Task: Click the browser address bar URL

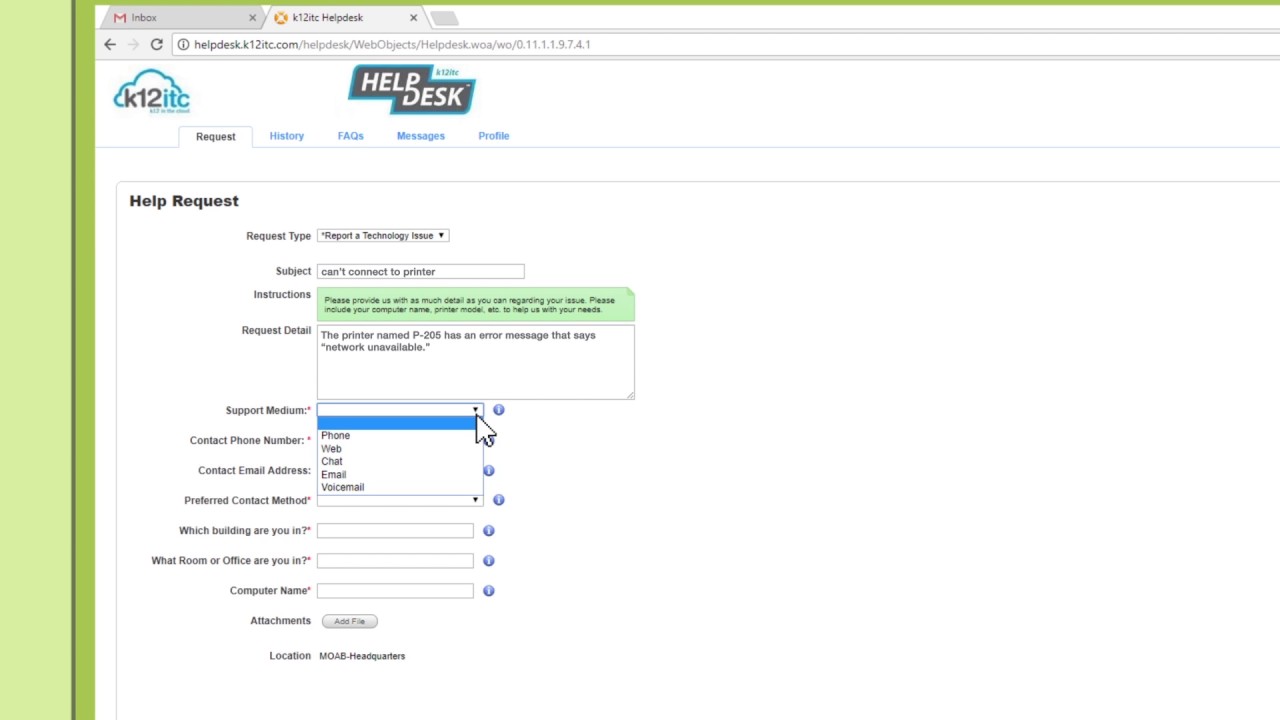Action: pos(392,44)
